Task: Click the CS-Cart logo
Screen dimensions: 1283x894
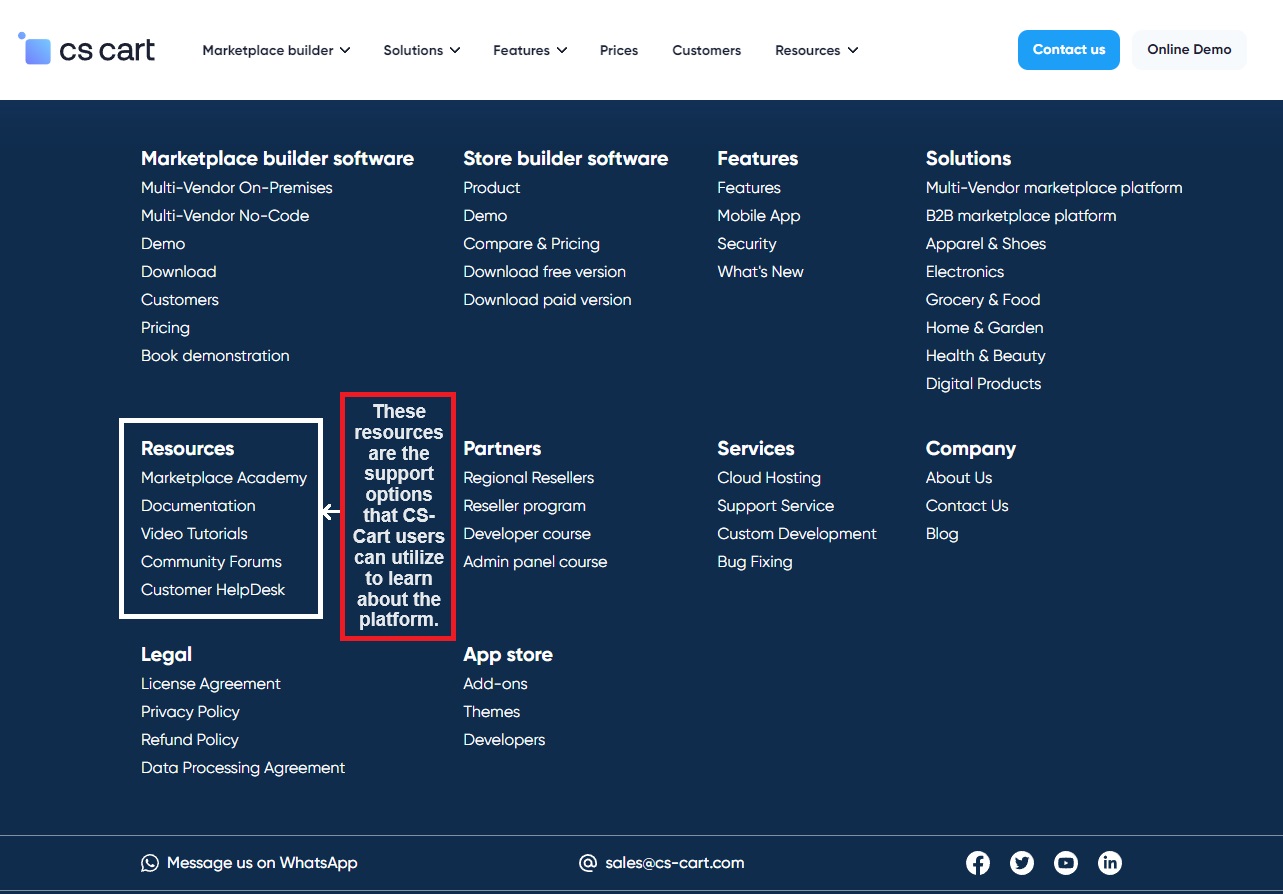Action: [87, 49]
